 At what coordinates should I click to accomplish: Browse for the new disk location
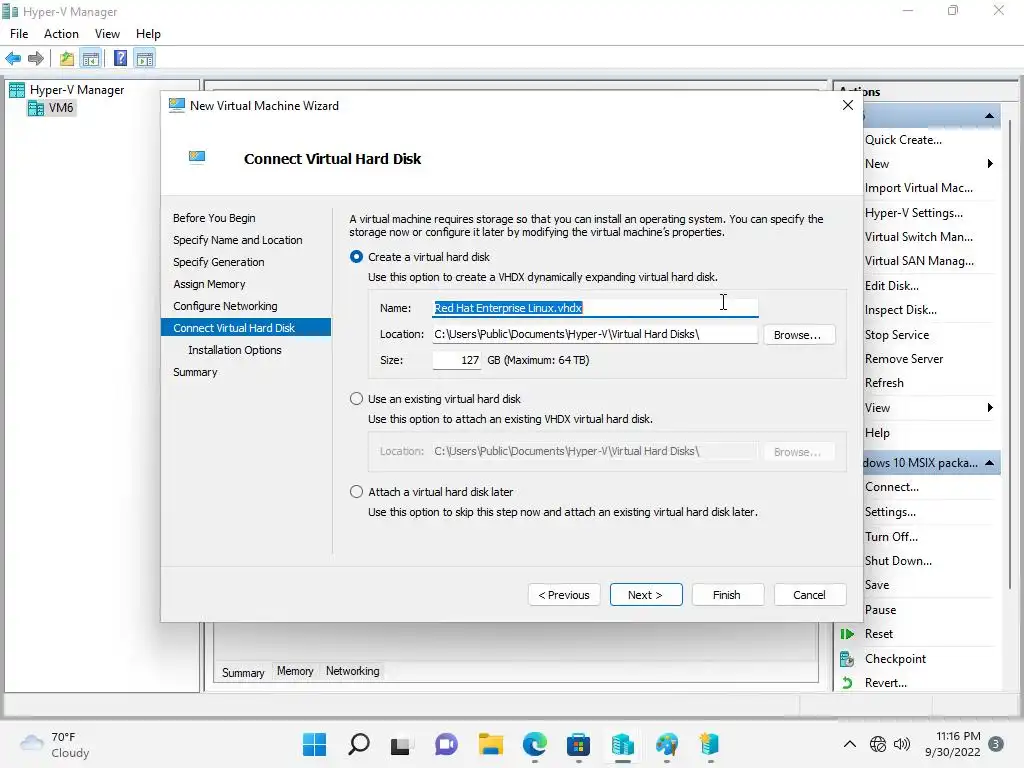pyautogui.click(x=799, y=335)
